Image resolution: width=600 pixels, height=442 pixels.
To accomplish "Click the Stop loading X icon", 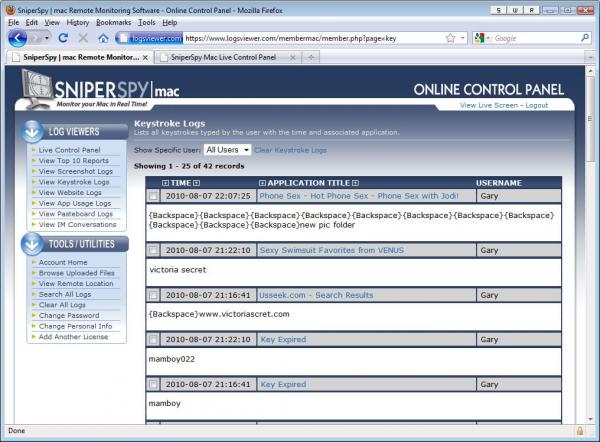I will pos(83,38).
